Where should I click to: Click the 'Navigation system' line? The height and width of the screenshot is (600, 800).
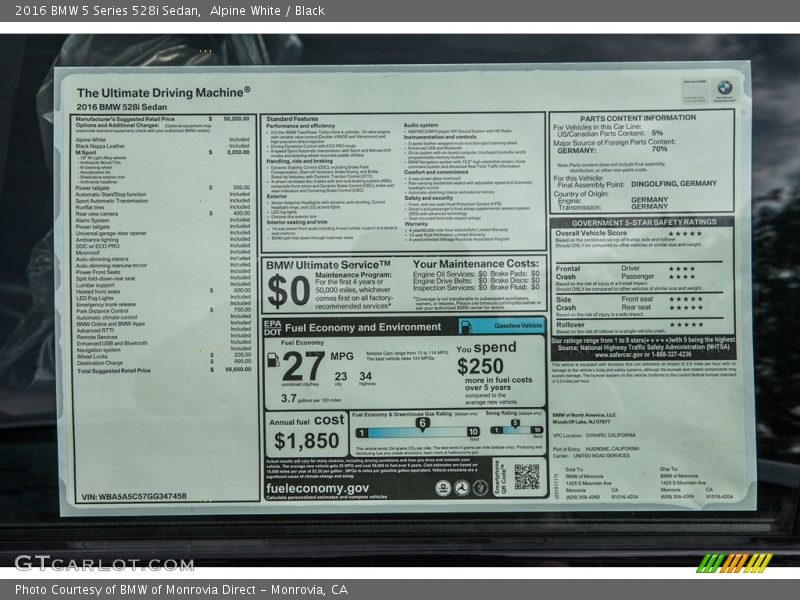(98, 350)
